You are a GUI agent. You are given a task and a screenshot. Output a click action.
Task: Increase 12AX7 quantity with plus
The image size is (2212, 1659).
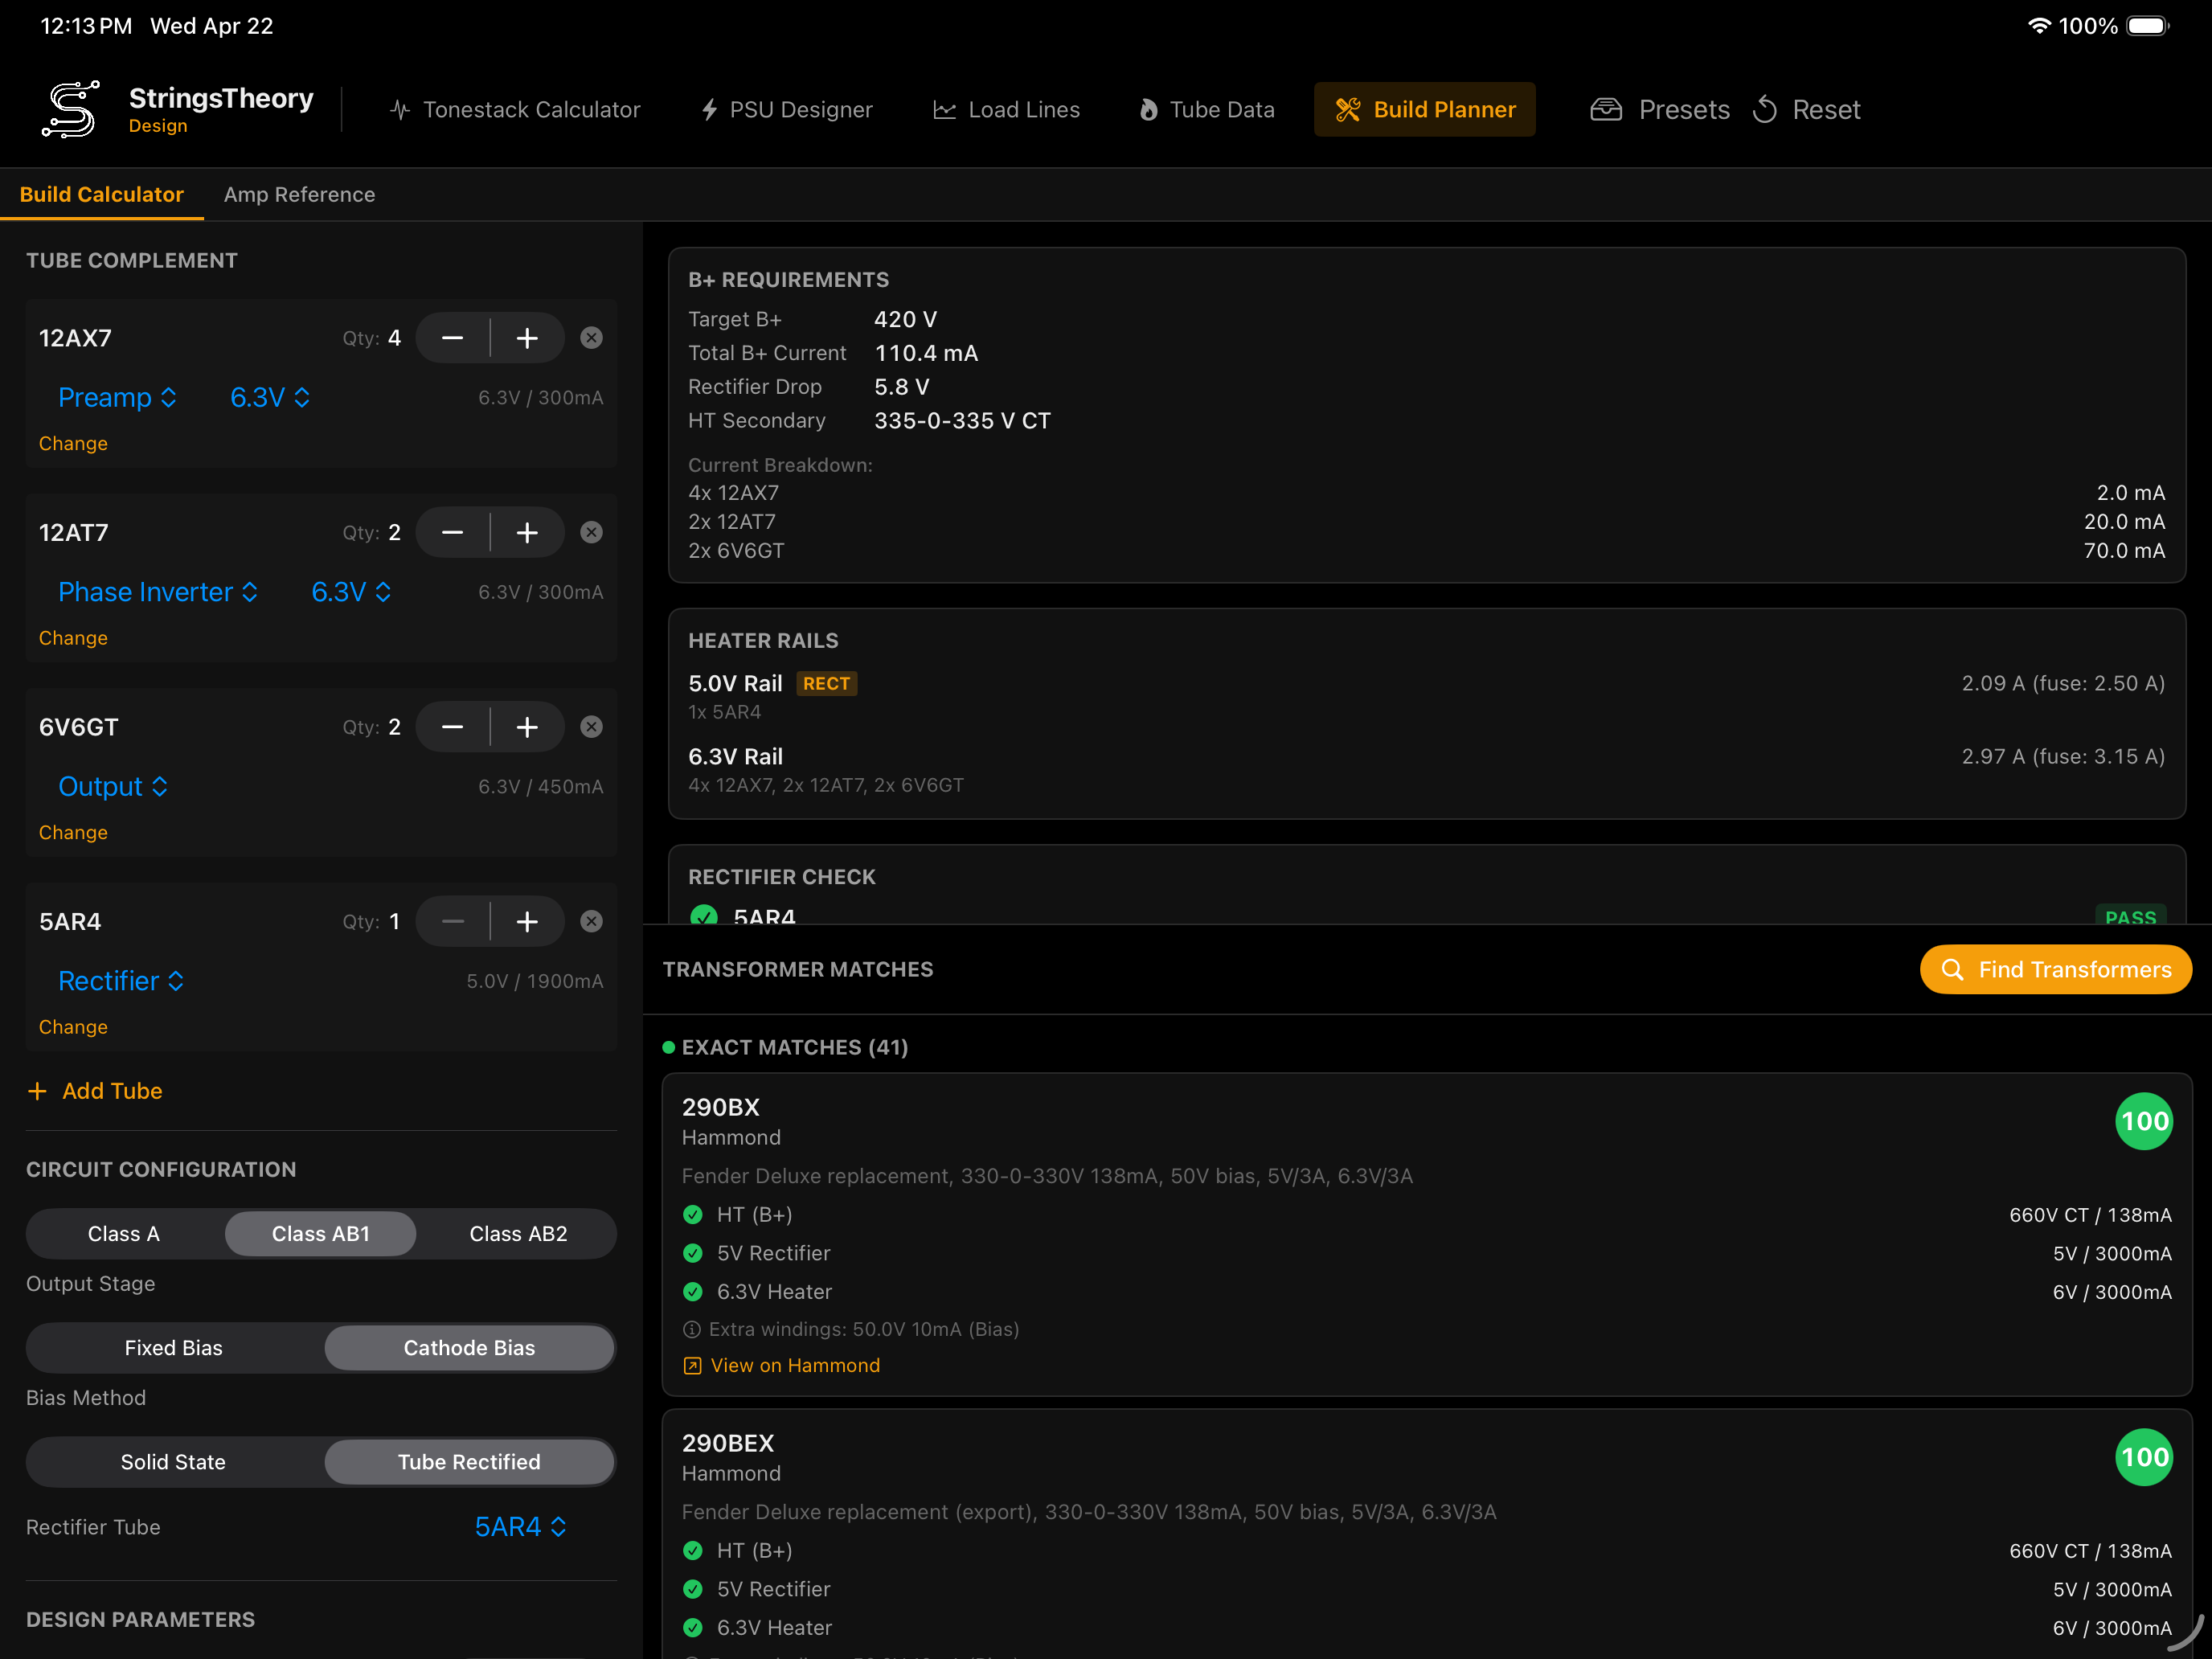[x=527, y=338]
